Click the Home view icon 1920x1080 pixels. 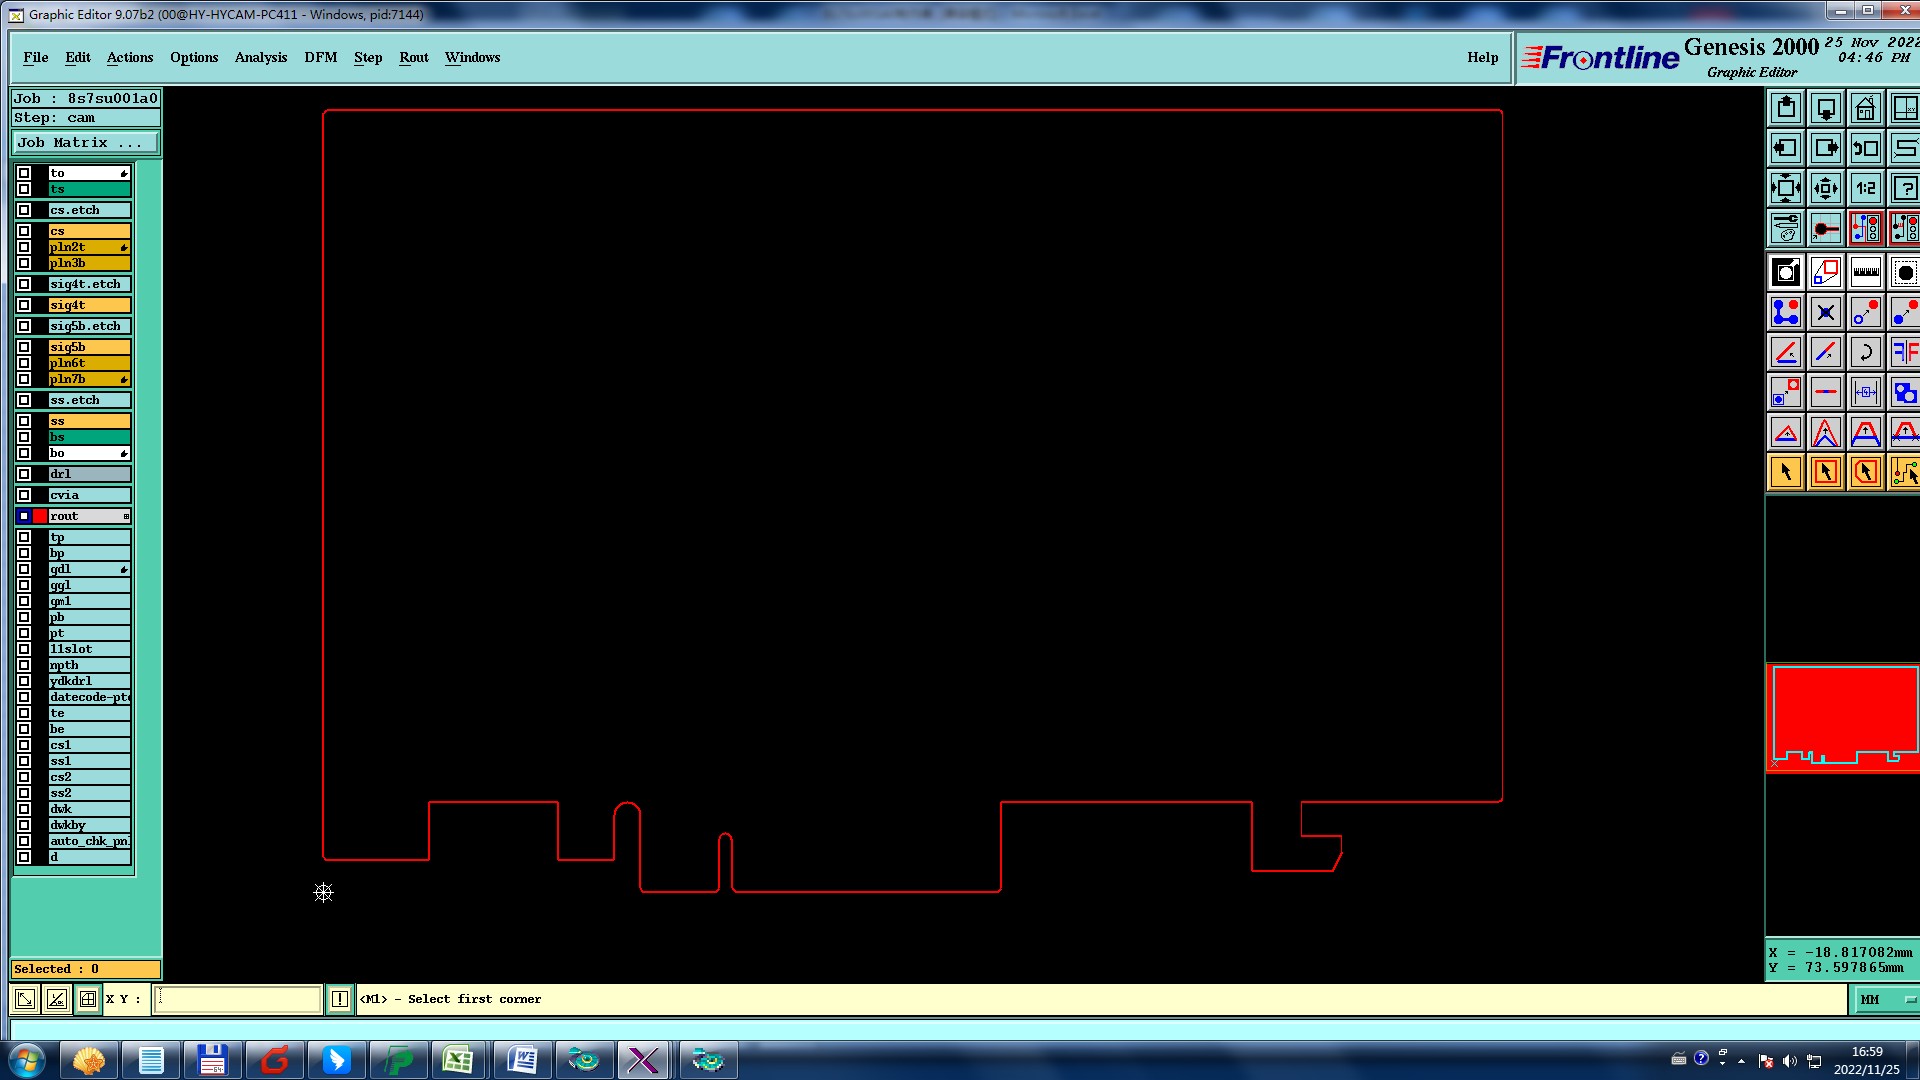click(x=1865, y=108)
